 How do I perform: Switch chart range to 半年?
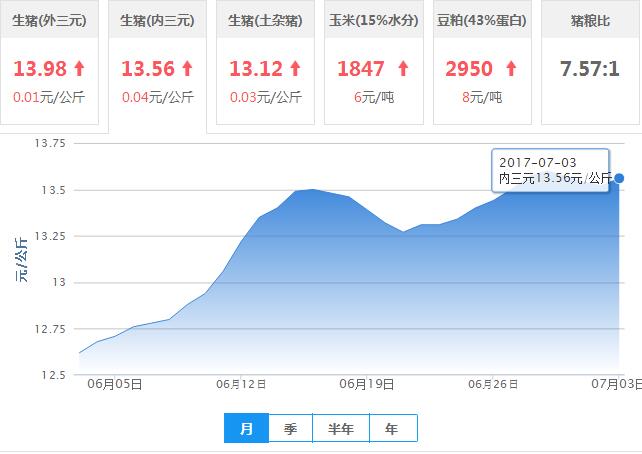tap(341, 428)
